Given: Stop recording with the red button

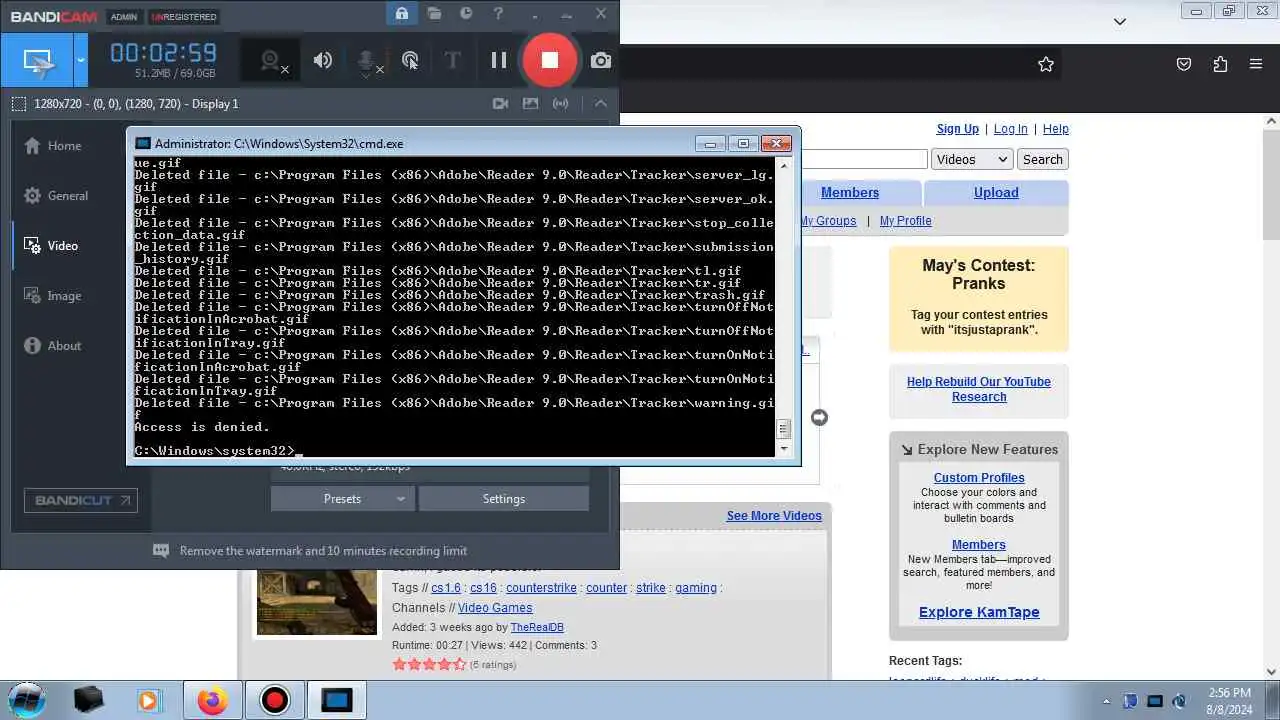Looking at the screenshot, I should click(x=549, y=60).
